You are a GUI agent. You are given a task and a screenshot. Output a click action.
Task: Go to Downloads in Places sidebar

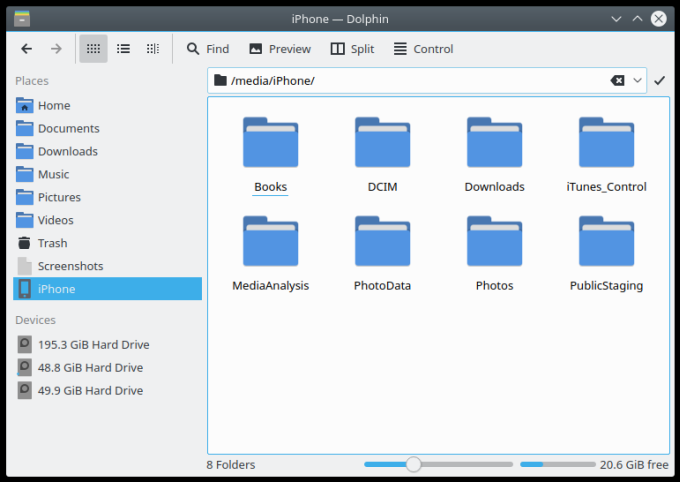click(67, 151)
